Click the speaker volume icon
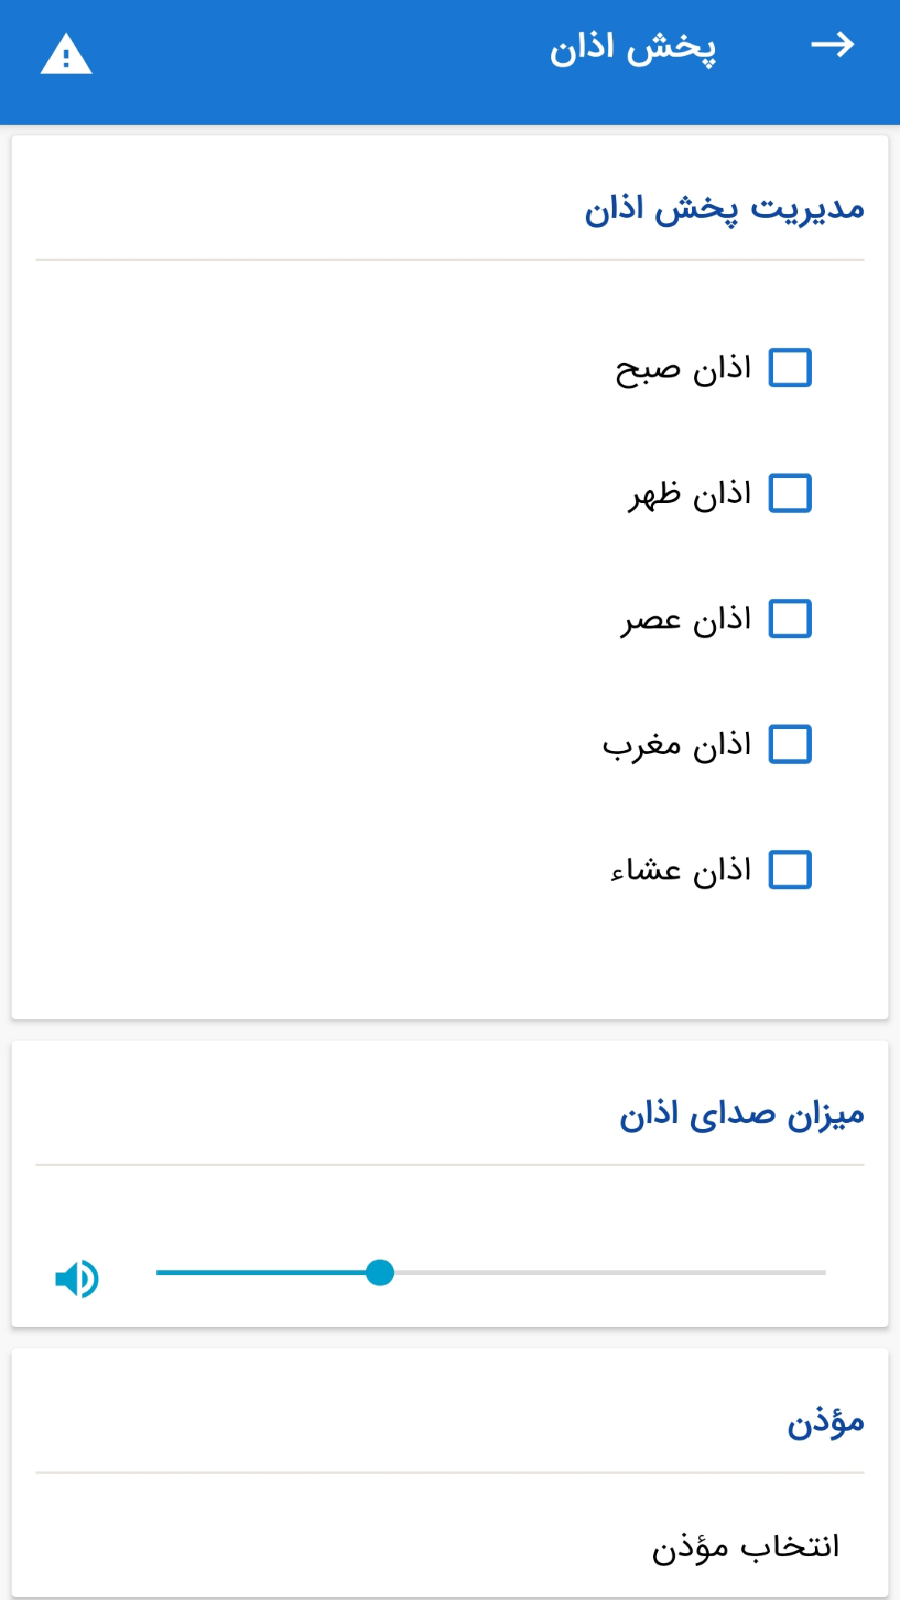The width and height of the screenshot is (900, 1600). pos(77,1278)
